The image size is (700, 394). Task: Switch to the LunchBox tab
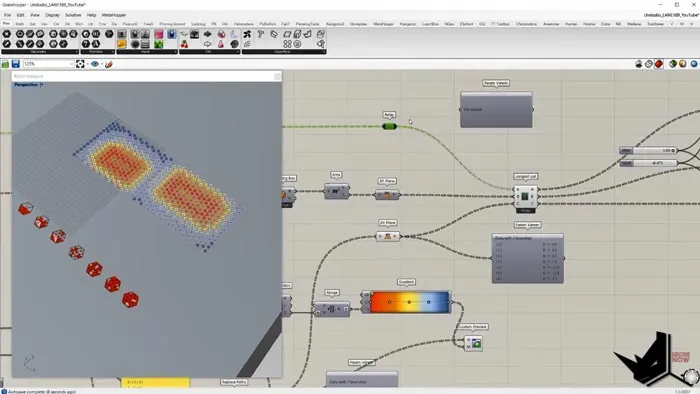(x=430, y=24)
